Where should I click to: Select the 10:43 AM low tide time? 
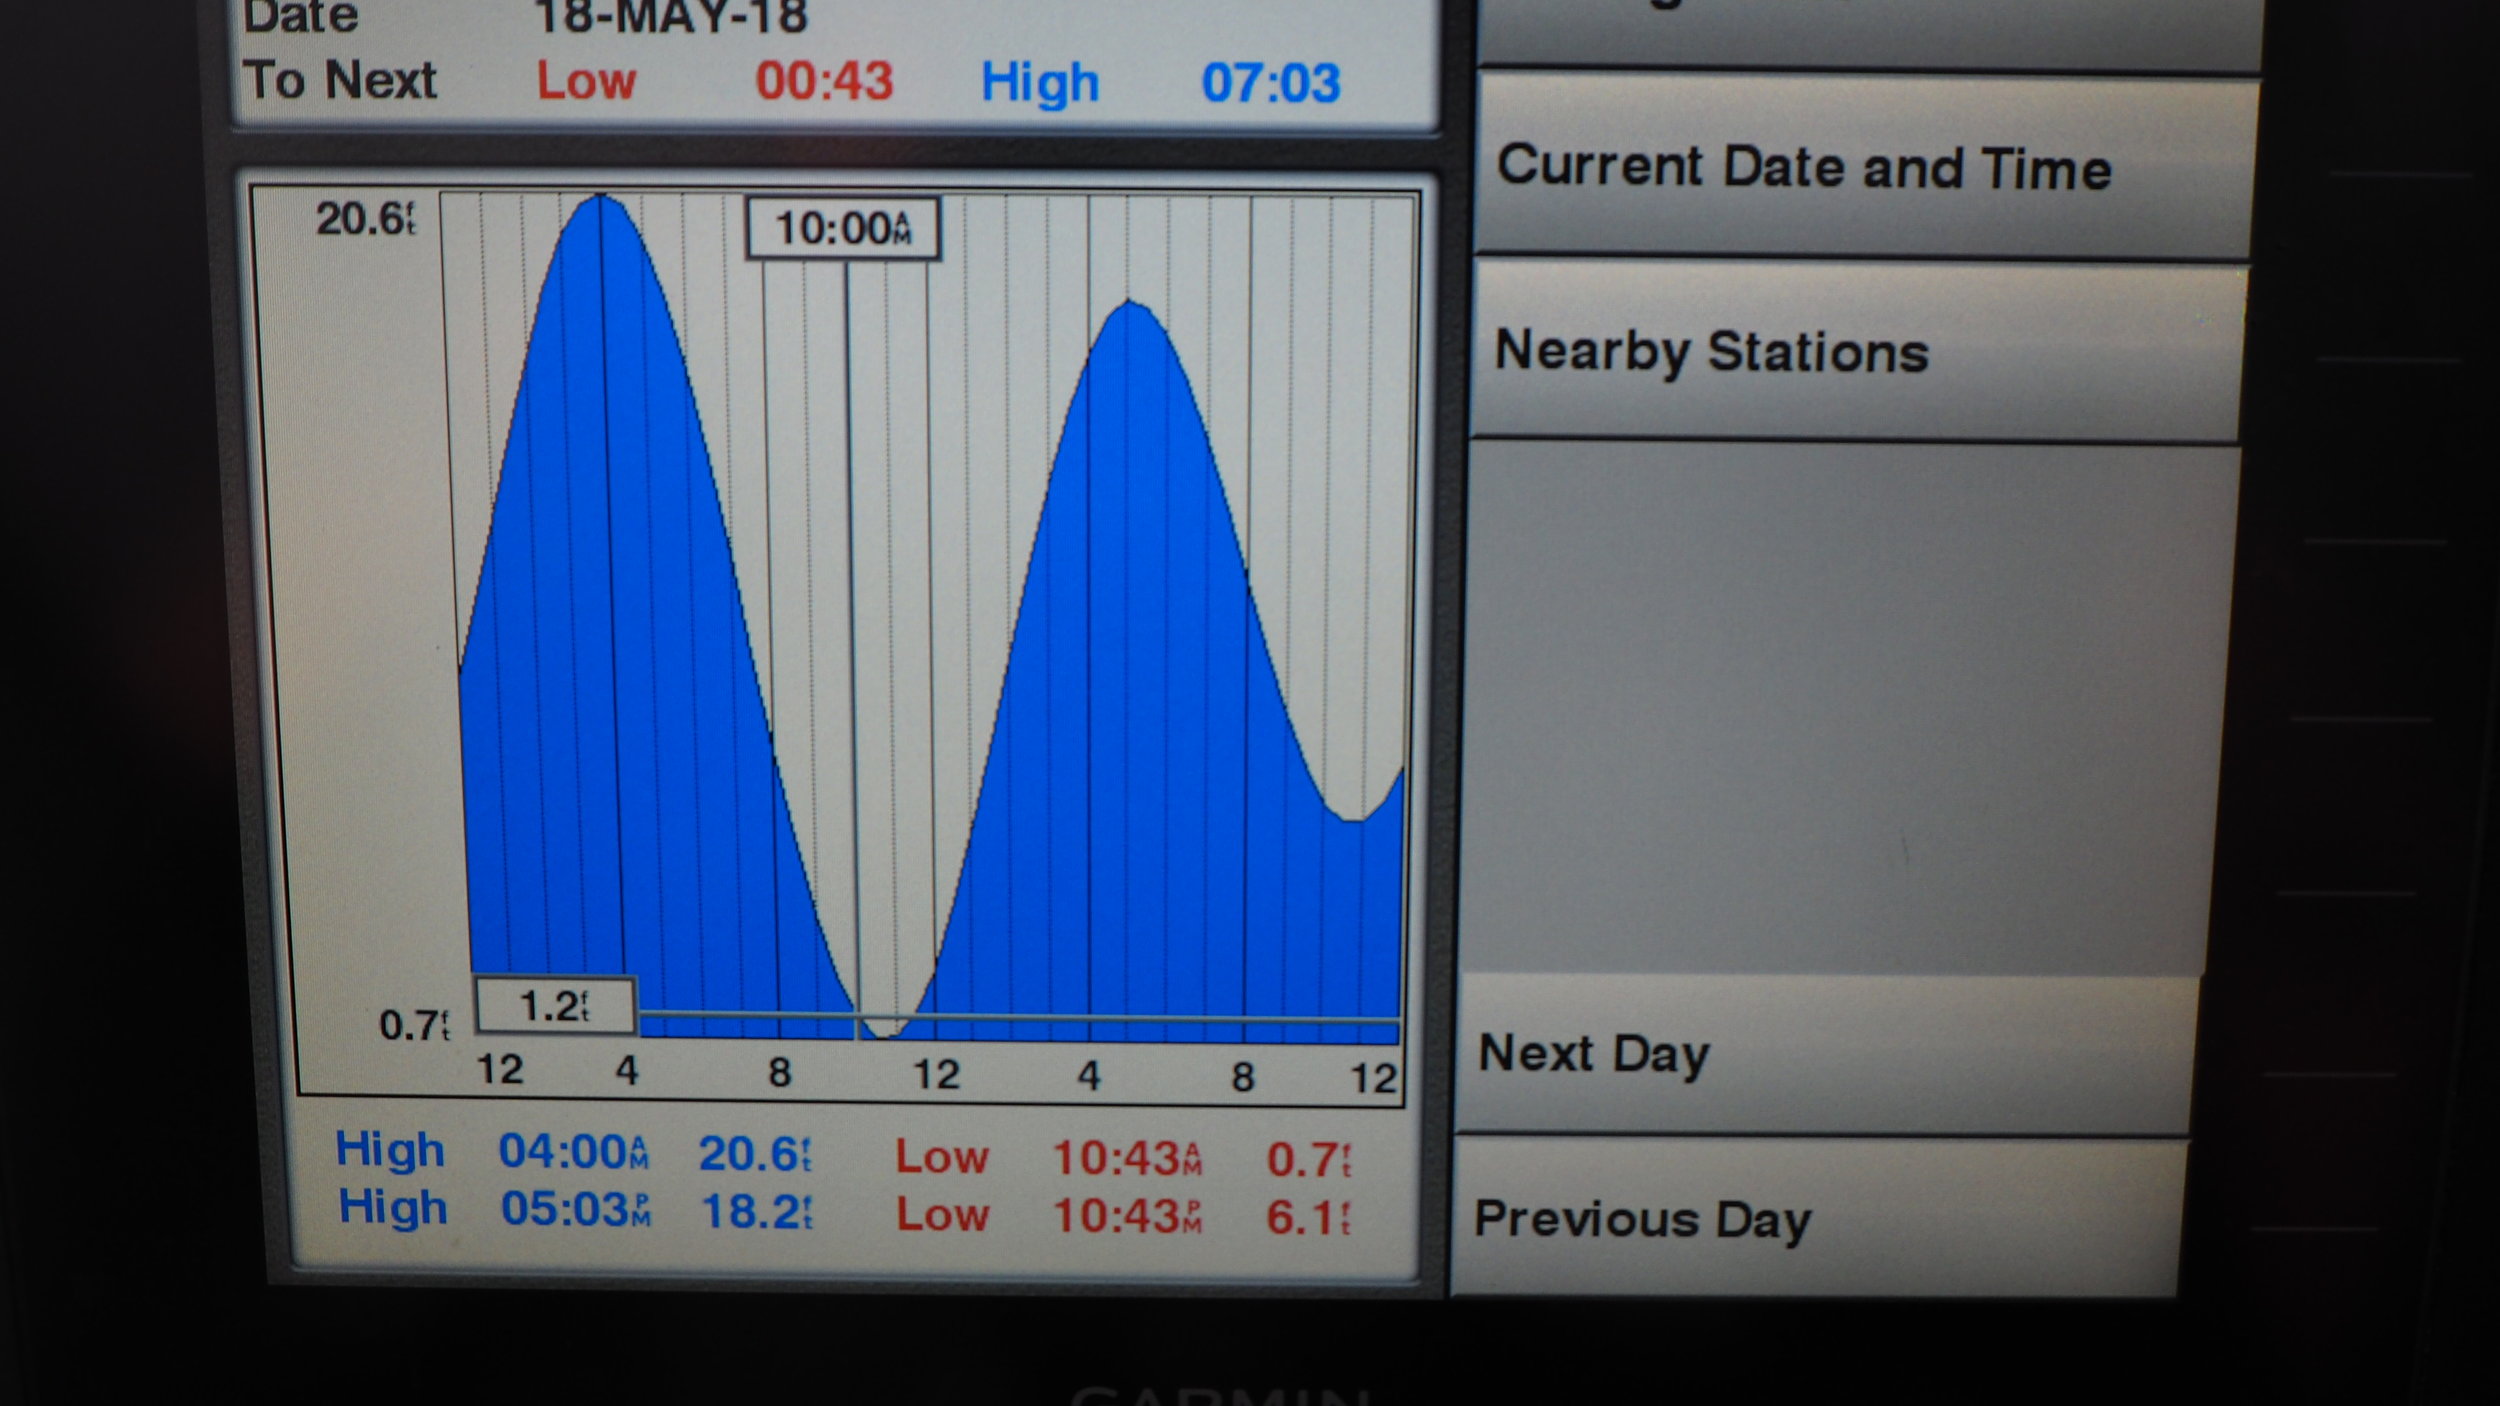[1127, 1159]
